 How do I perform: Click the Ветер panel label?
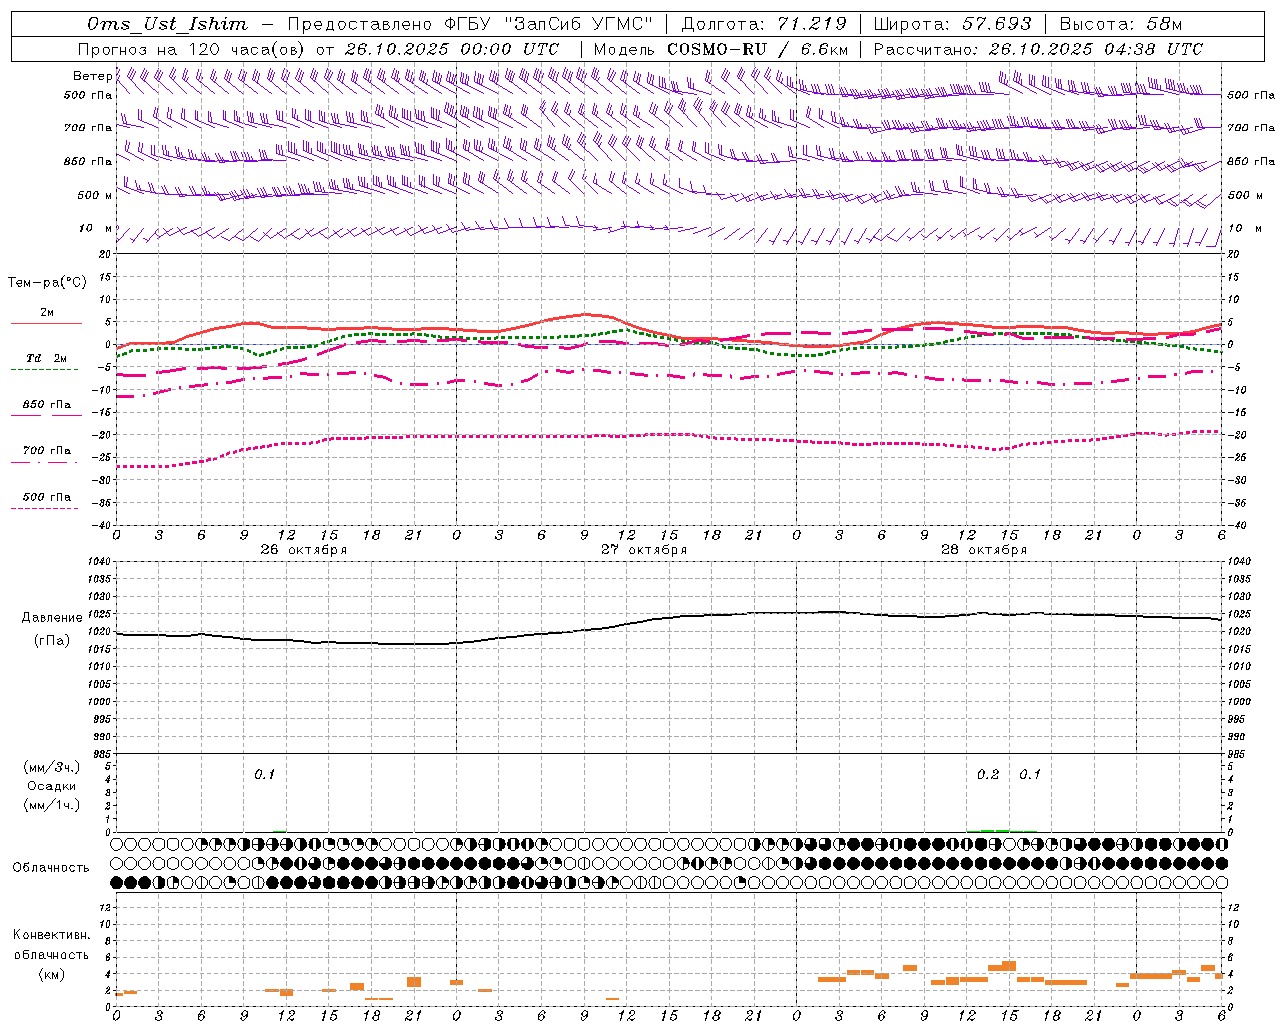click(92, 76)
